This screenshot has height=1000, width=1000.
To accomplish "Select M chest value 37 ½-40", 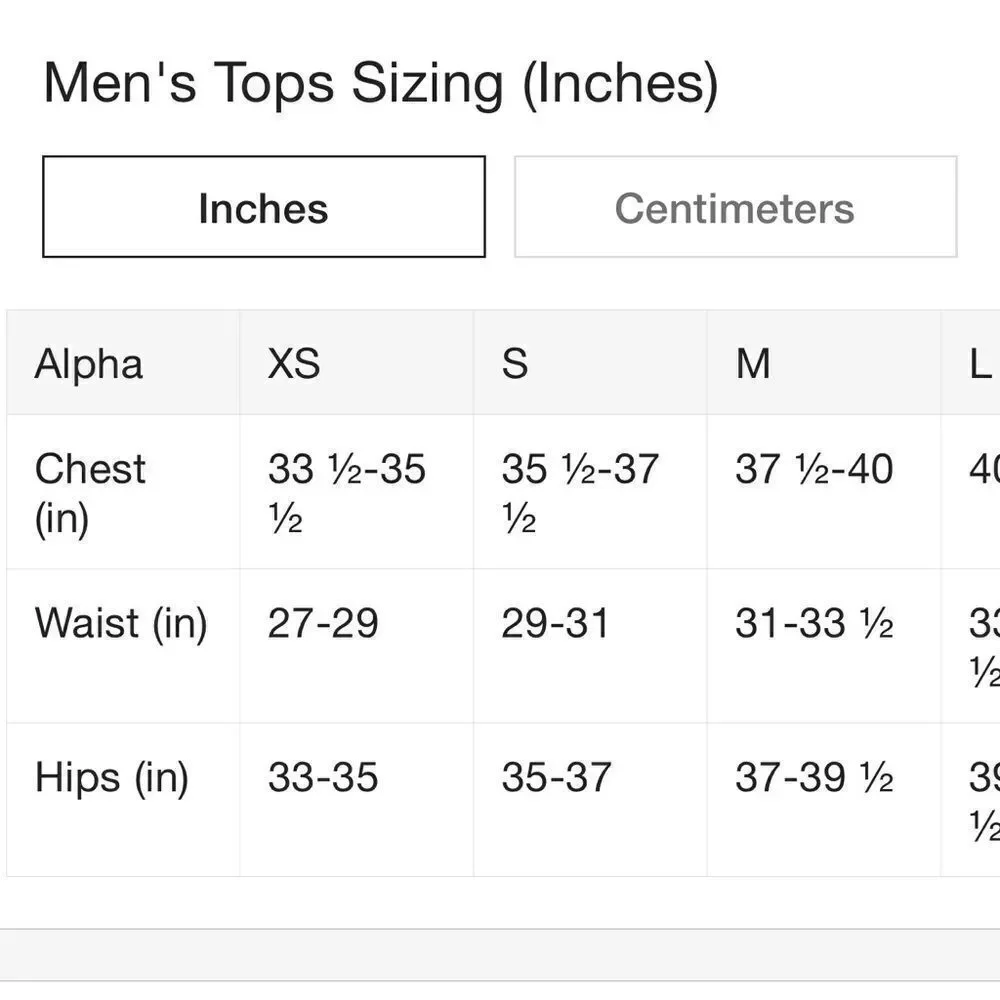I will coord(814,469).
